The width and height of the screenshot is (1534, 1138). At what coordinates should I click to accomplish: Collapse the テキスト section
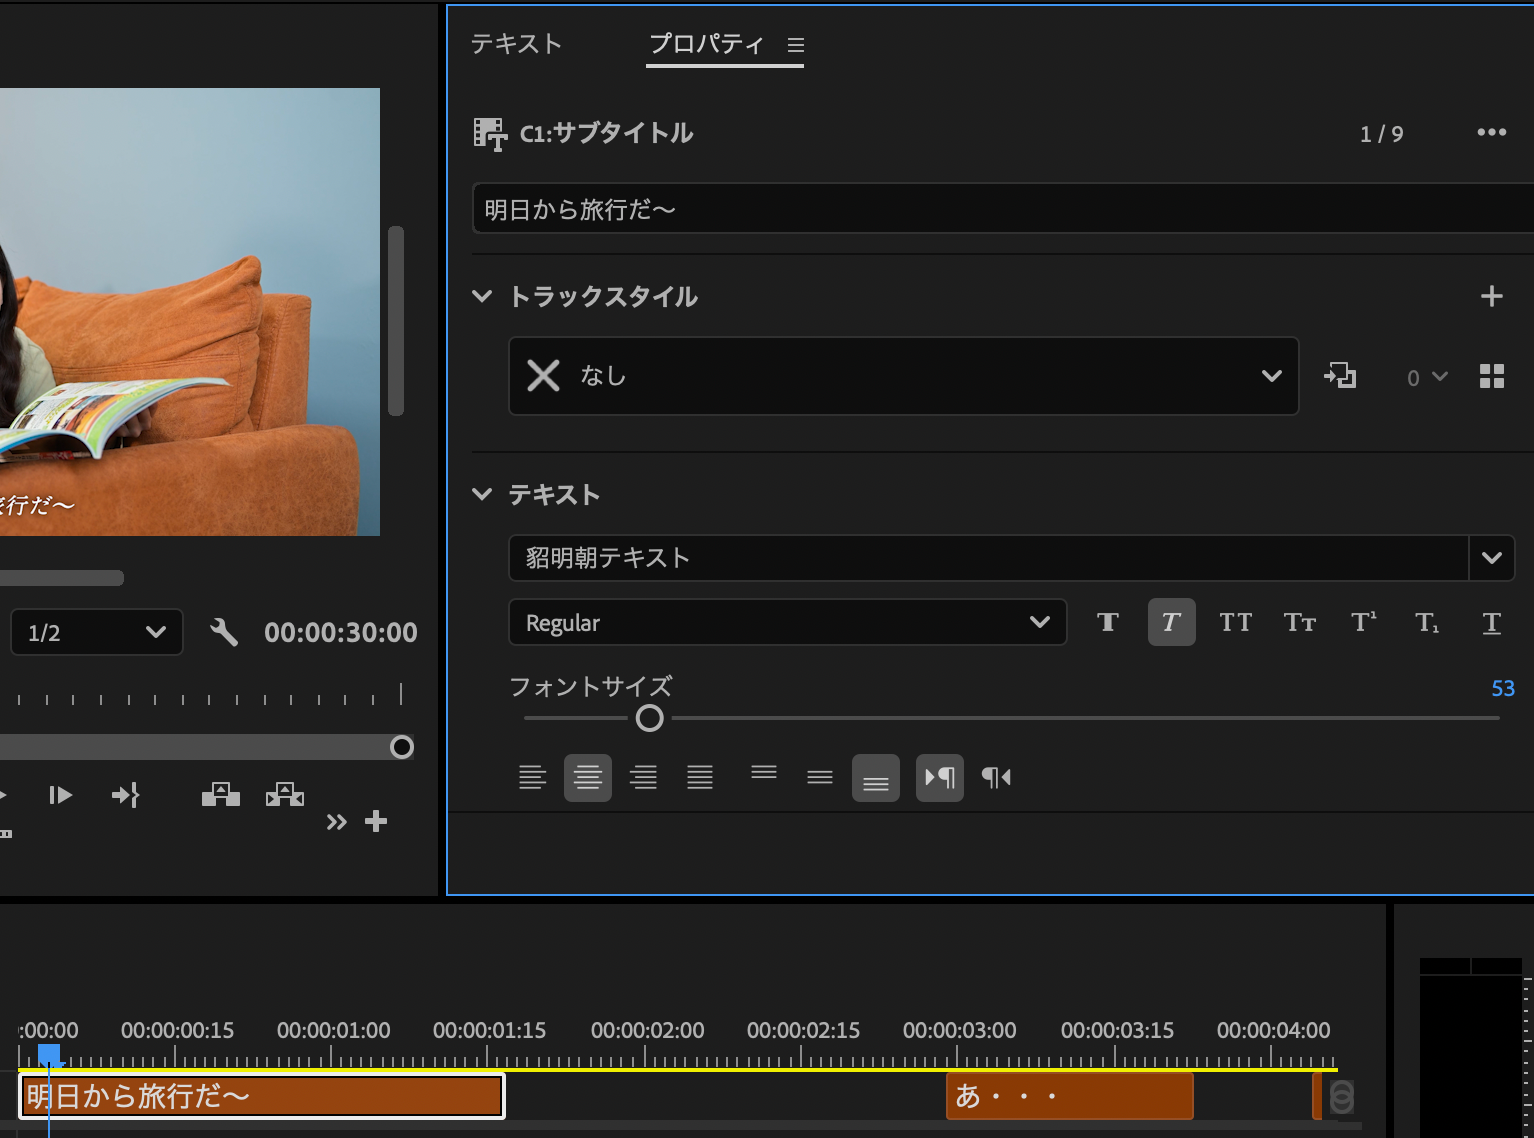coord(482,495)
